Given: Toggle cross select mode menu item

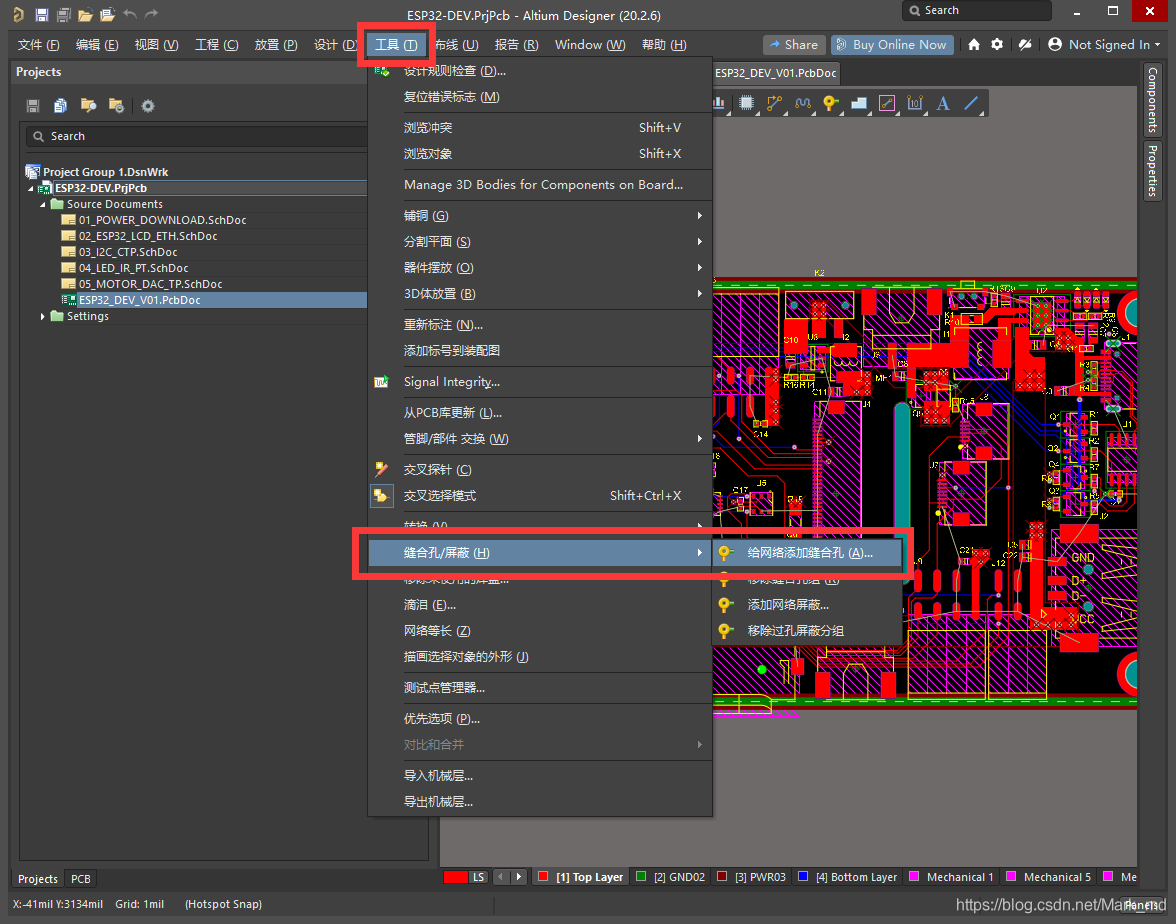Looking at the screenshot, I should (539, 496).
